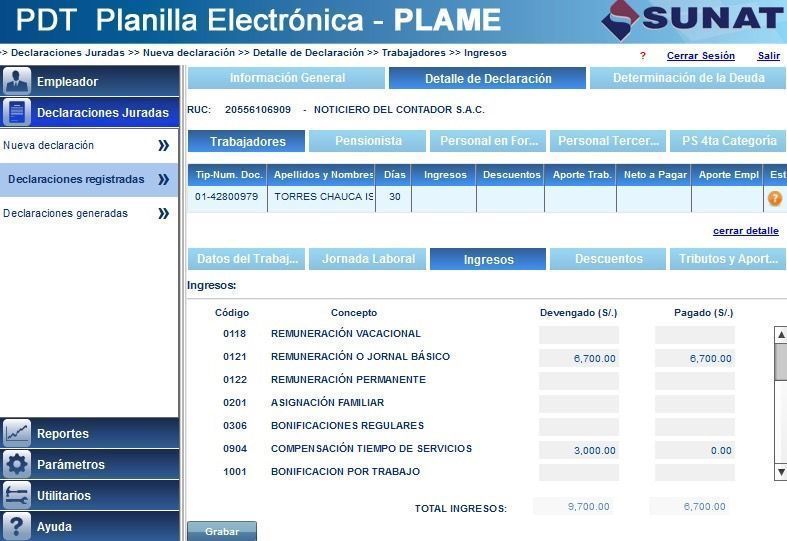Click Devengado field for Asignación Familiar
The height and width of the screenshot is (541, 787).
point(579,404)
